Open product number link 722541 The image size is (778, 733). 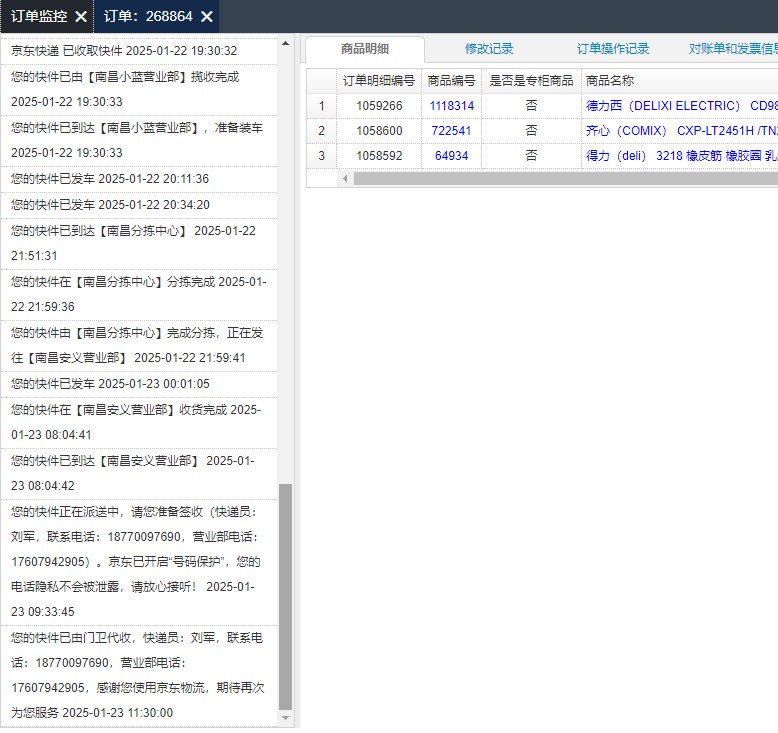pyautogui.click(x=452, y=131)
